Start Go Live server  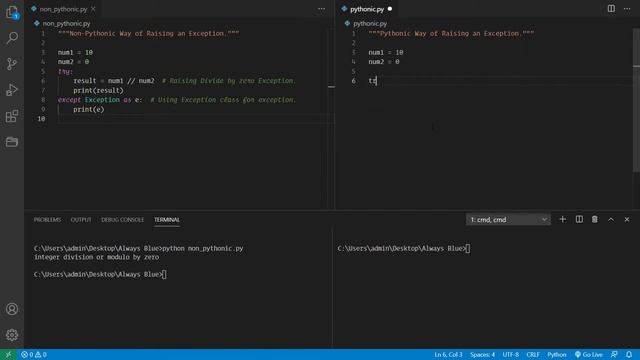(x=589, y=354)
